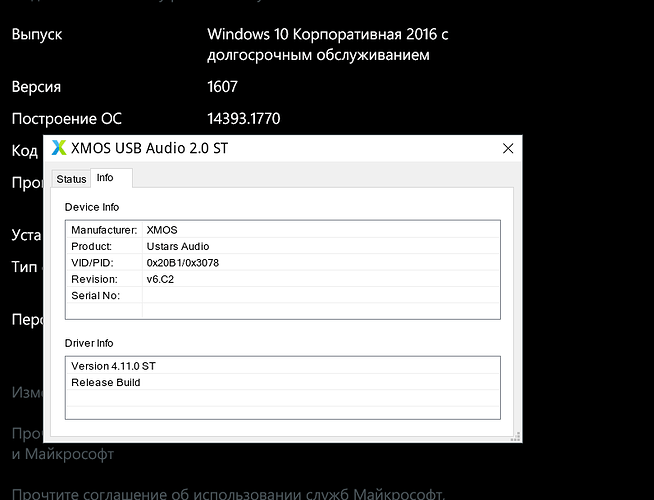The image size is (654, 500).
Task: Select the VID/PID value 0x20B1/0x3078
Action: click(x=183, y=263)
